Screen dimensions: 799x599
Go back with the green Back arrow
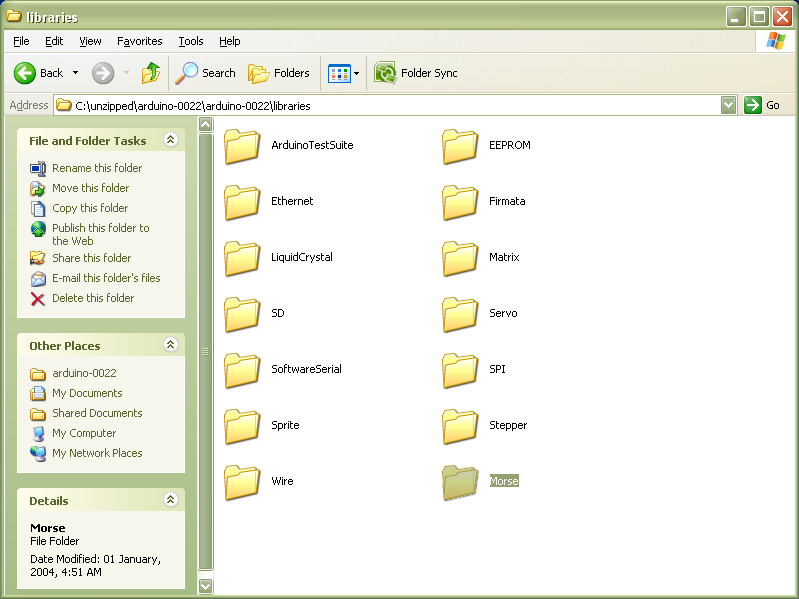point(24,73)
